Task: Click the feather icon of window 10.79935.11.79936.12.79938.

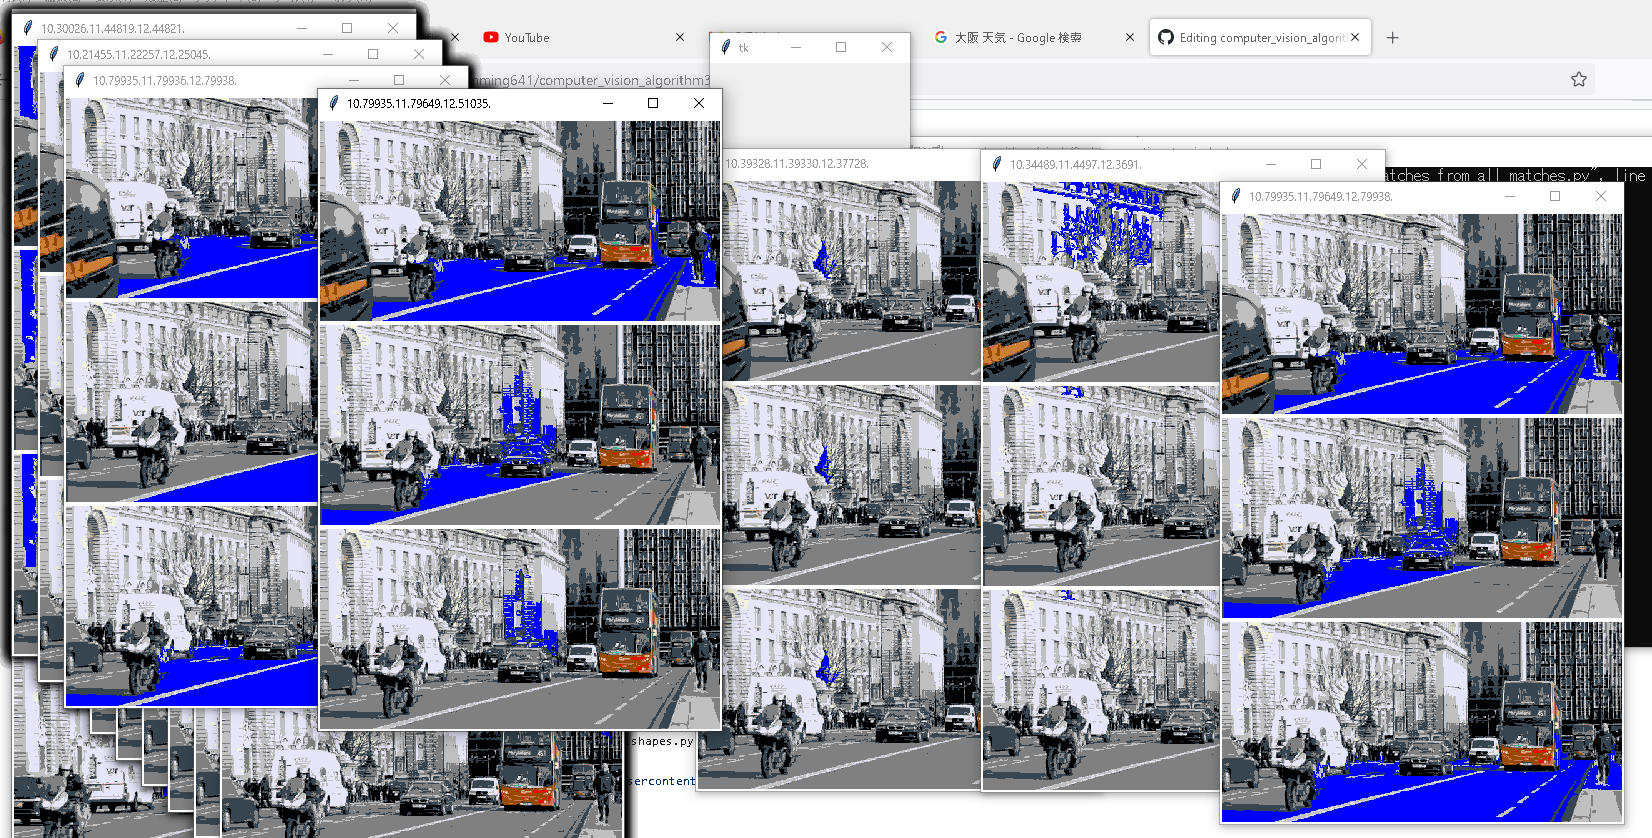Action: point(80,80)
